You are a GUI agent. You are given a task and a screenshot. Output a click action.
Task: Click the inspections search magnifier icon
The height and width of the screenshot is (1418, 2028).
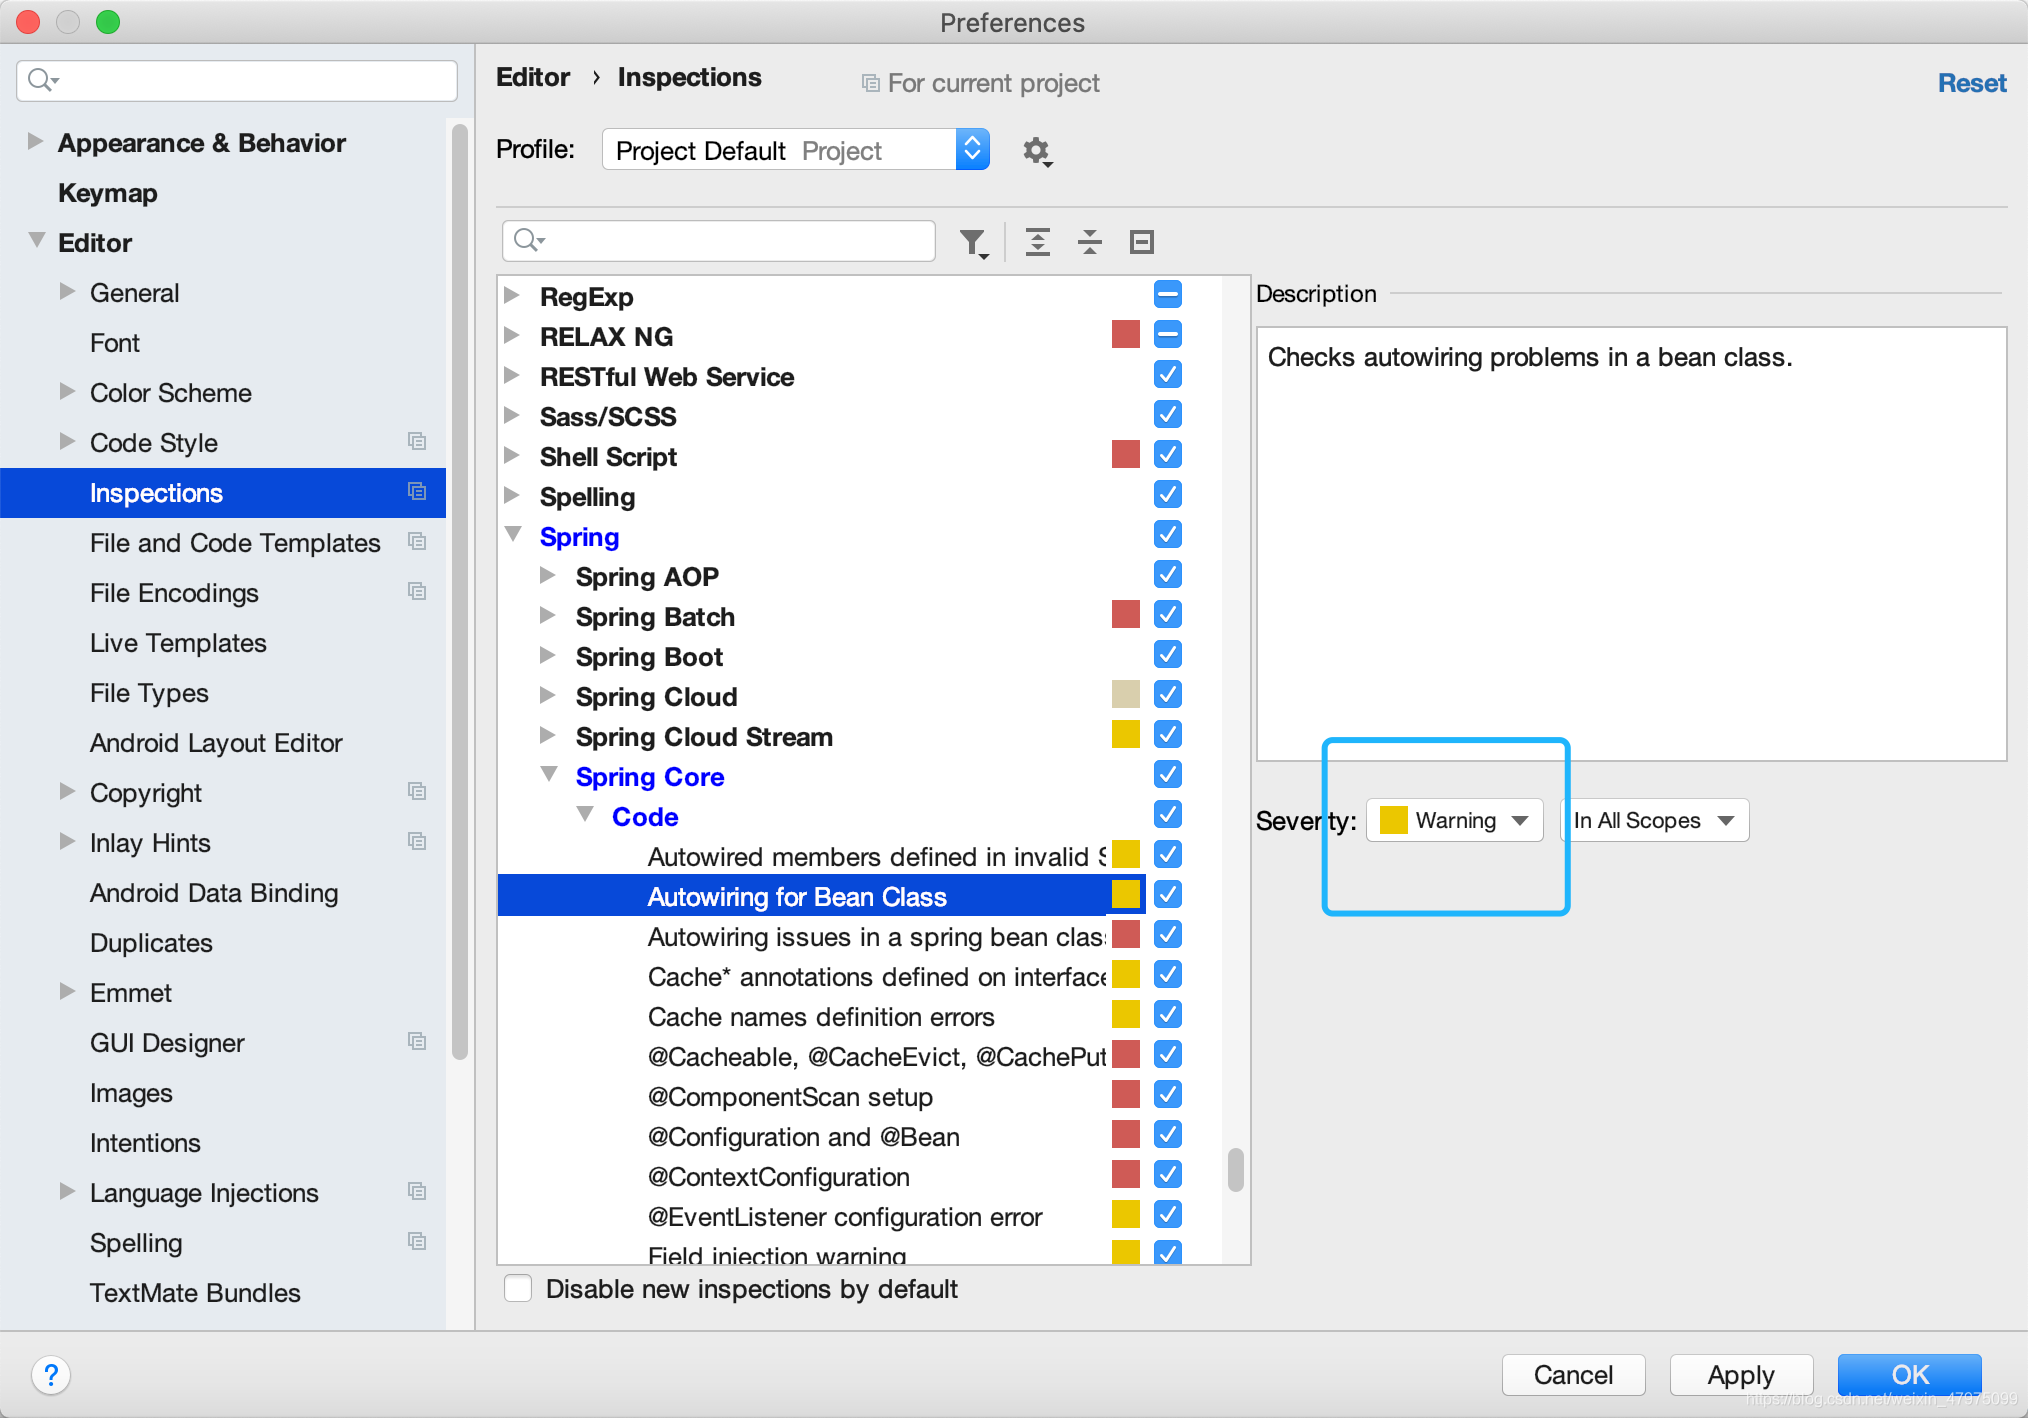[x=528, y=240]
